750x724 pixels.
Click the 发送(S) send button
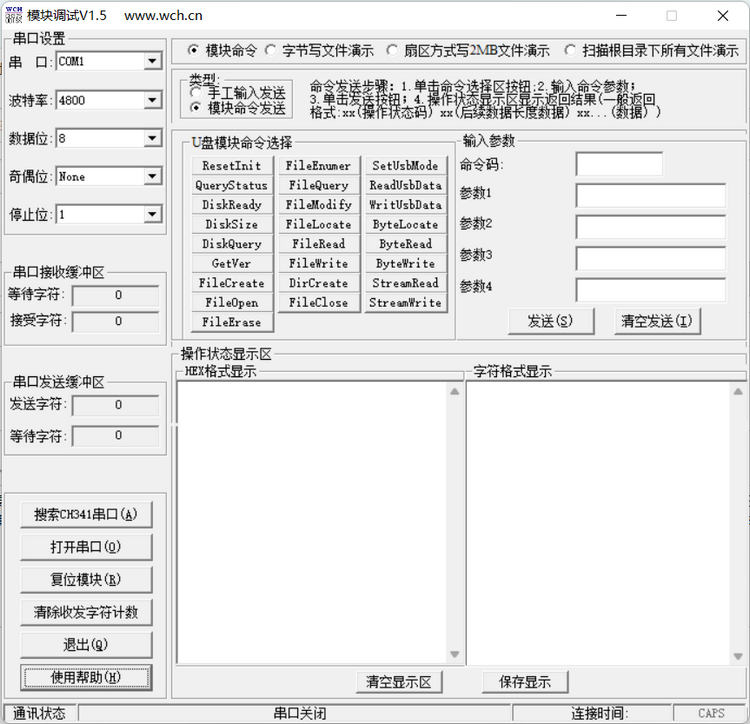pos(549,321)
